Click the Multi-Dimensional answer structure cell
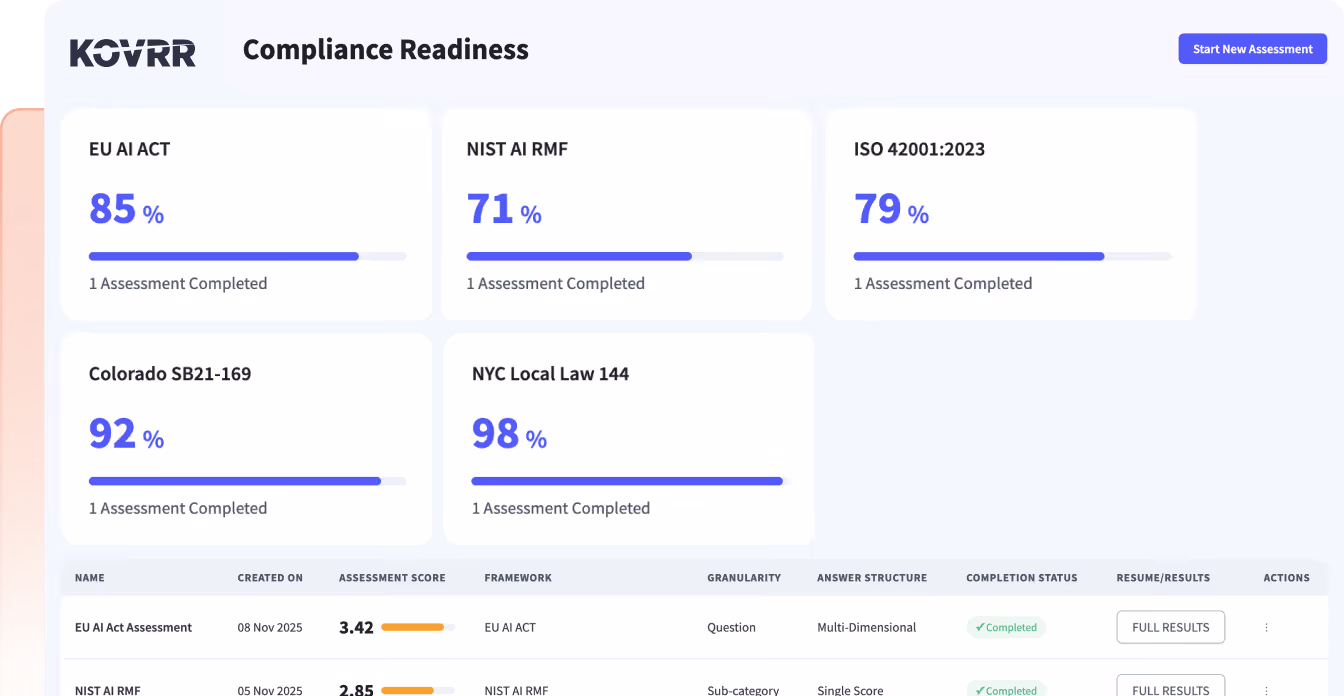The height and width of the screenshot is (696, 1344). click(x=867, y=628)
